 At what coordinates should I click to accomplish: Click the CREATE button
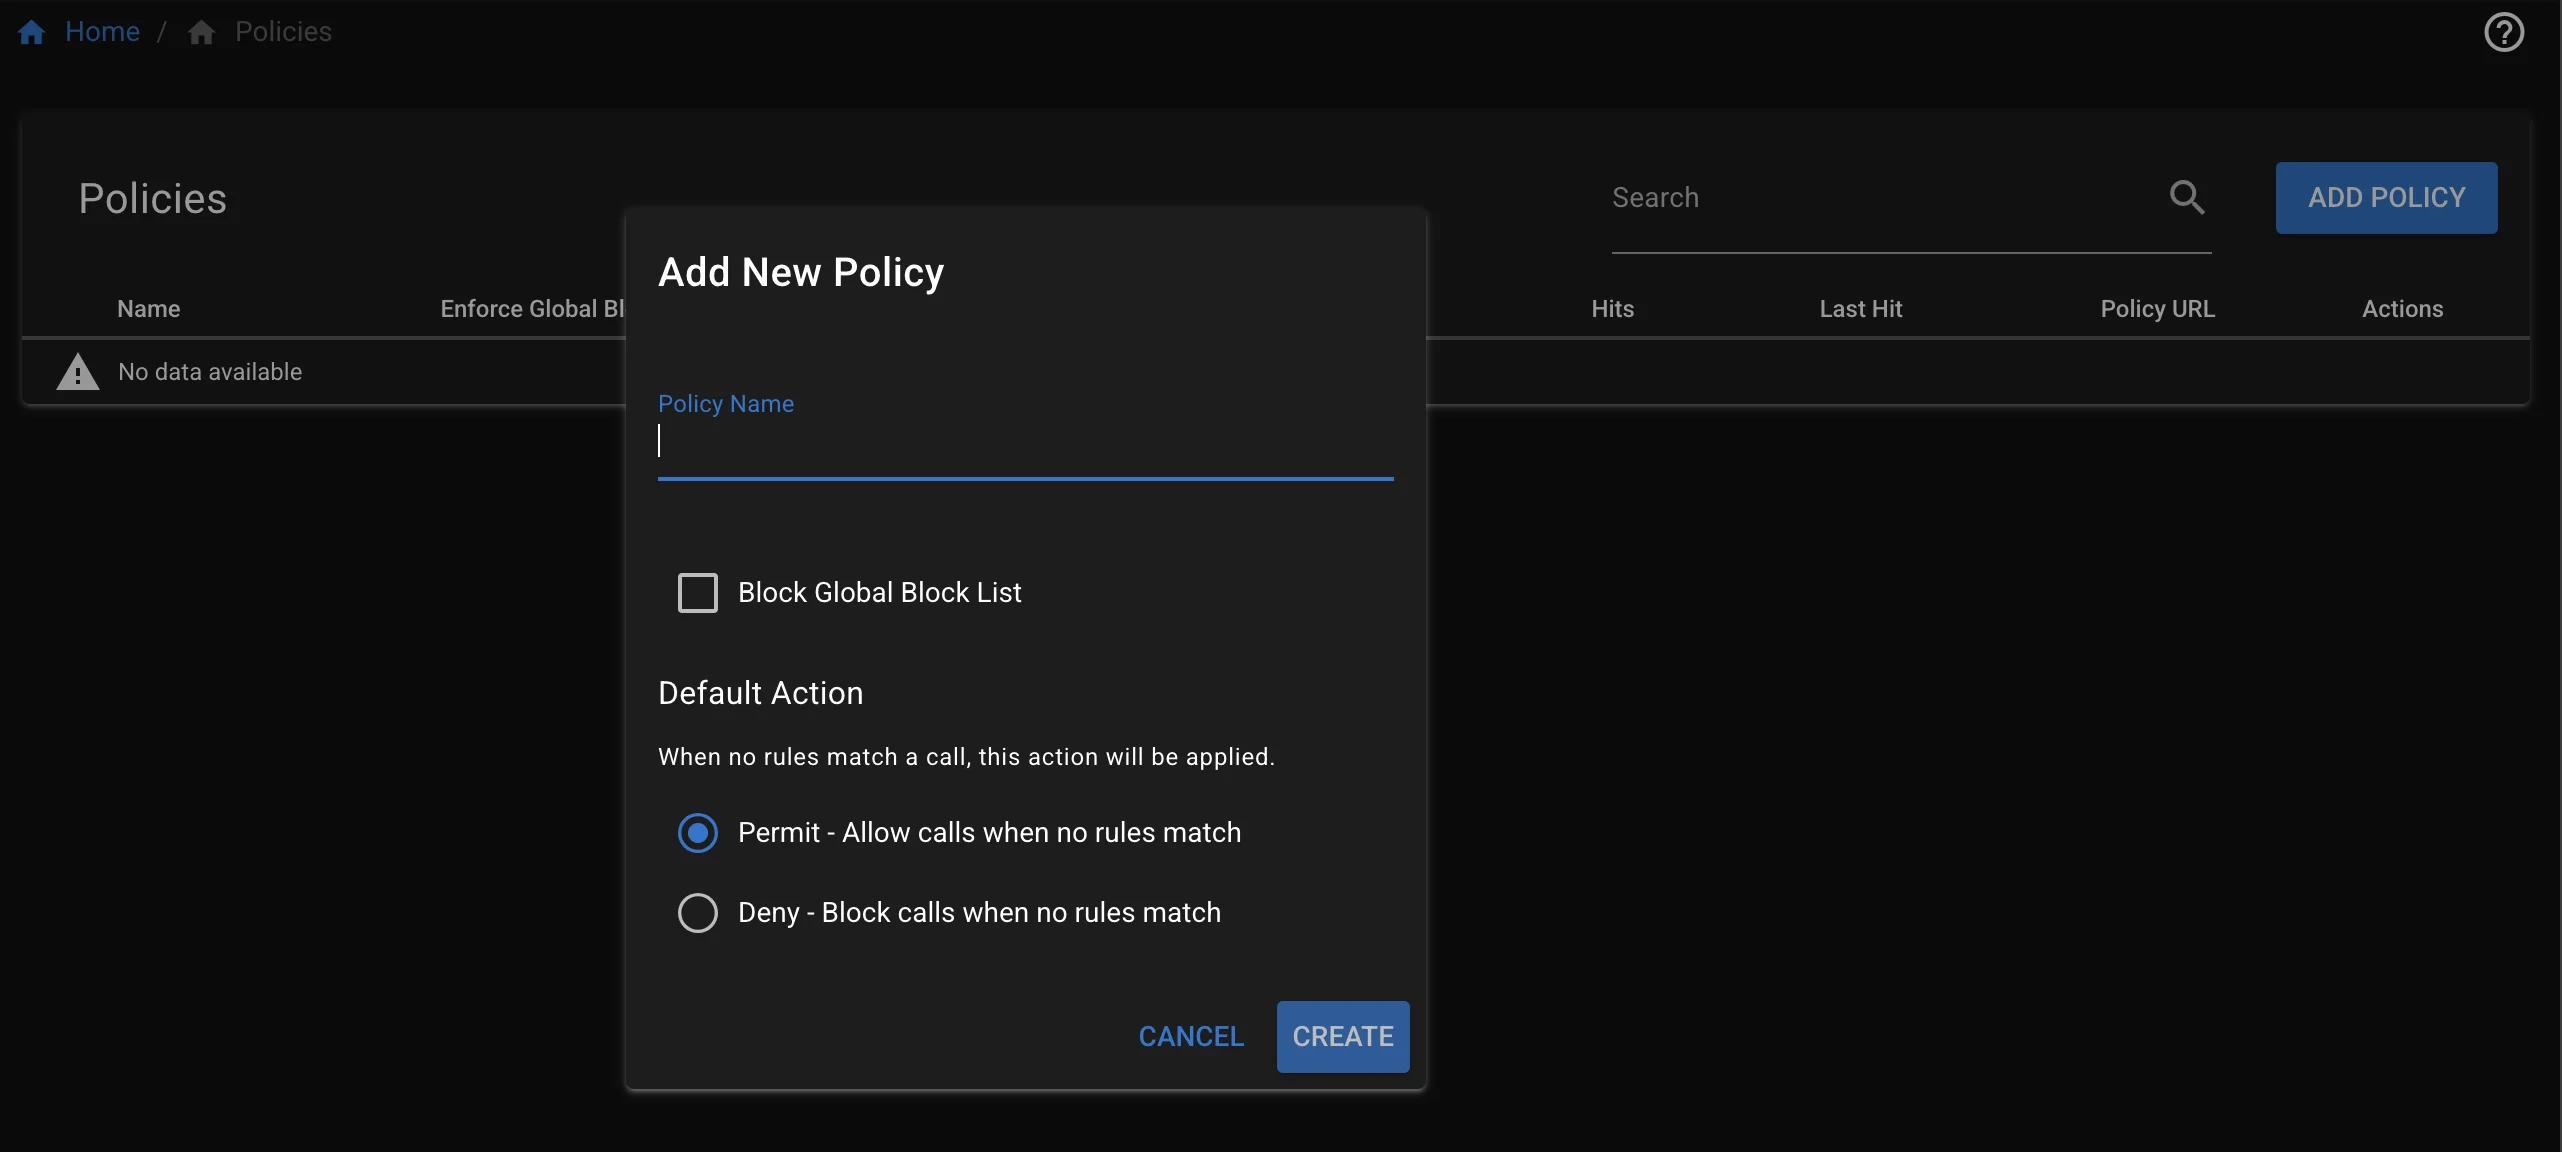1342,1036
